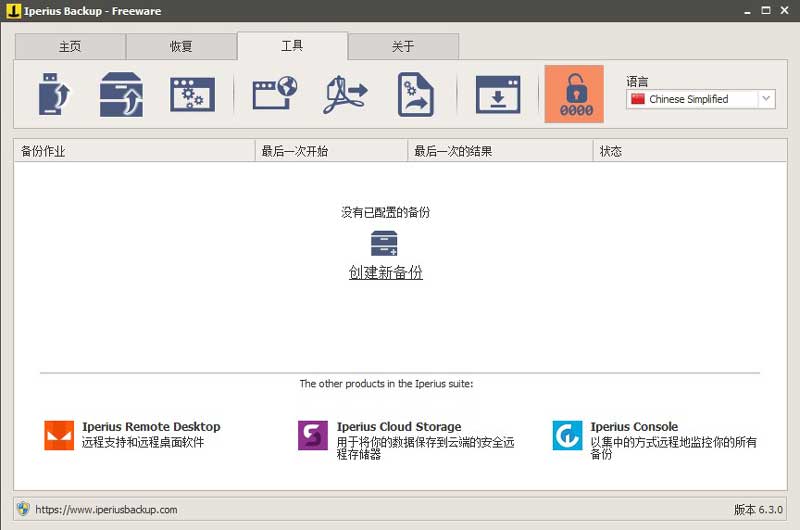Select the 工具 tab
The width and height of the screenshot is (800, 530).
[x=292, y=46]
